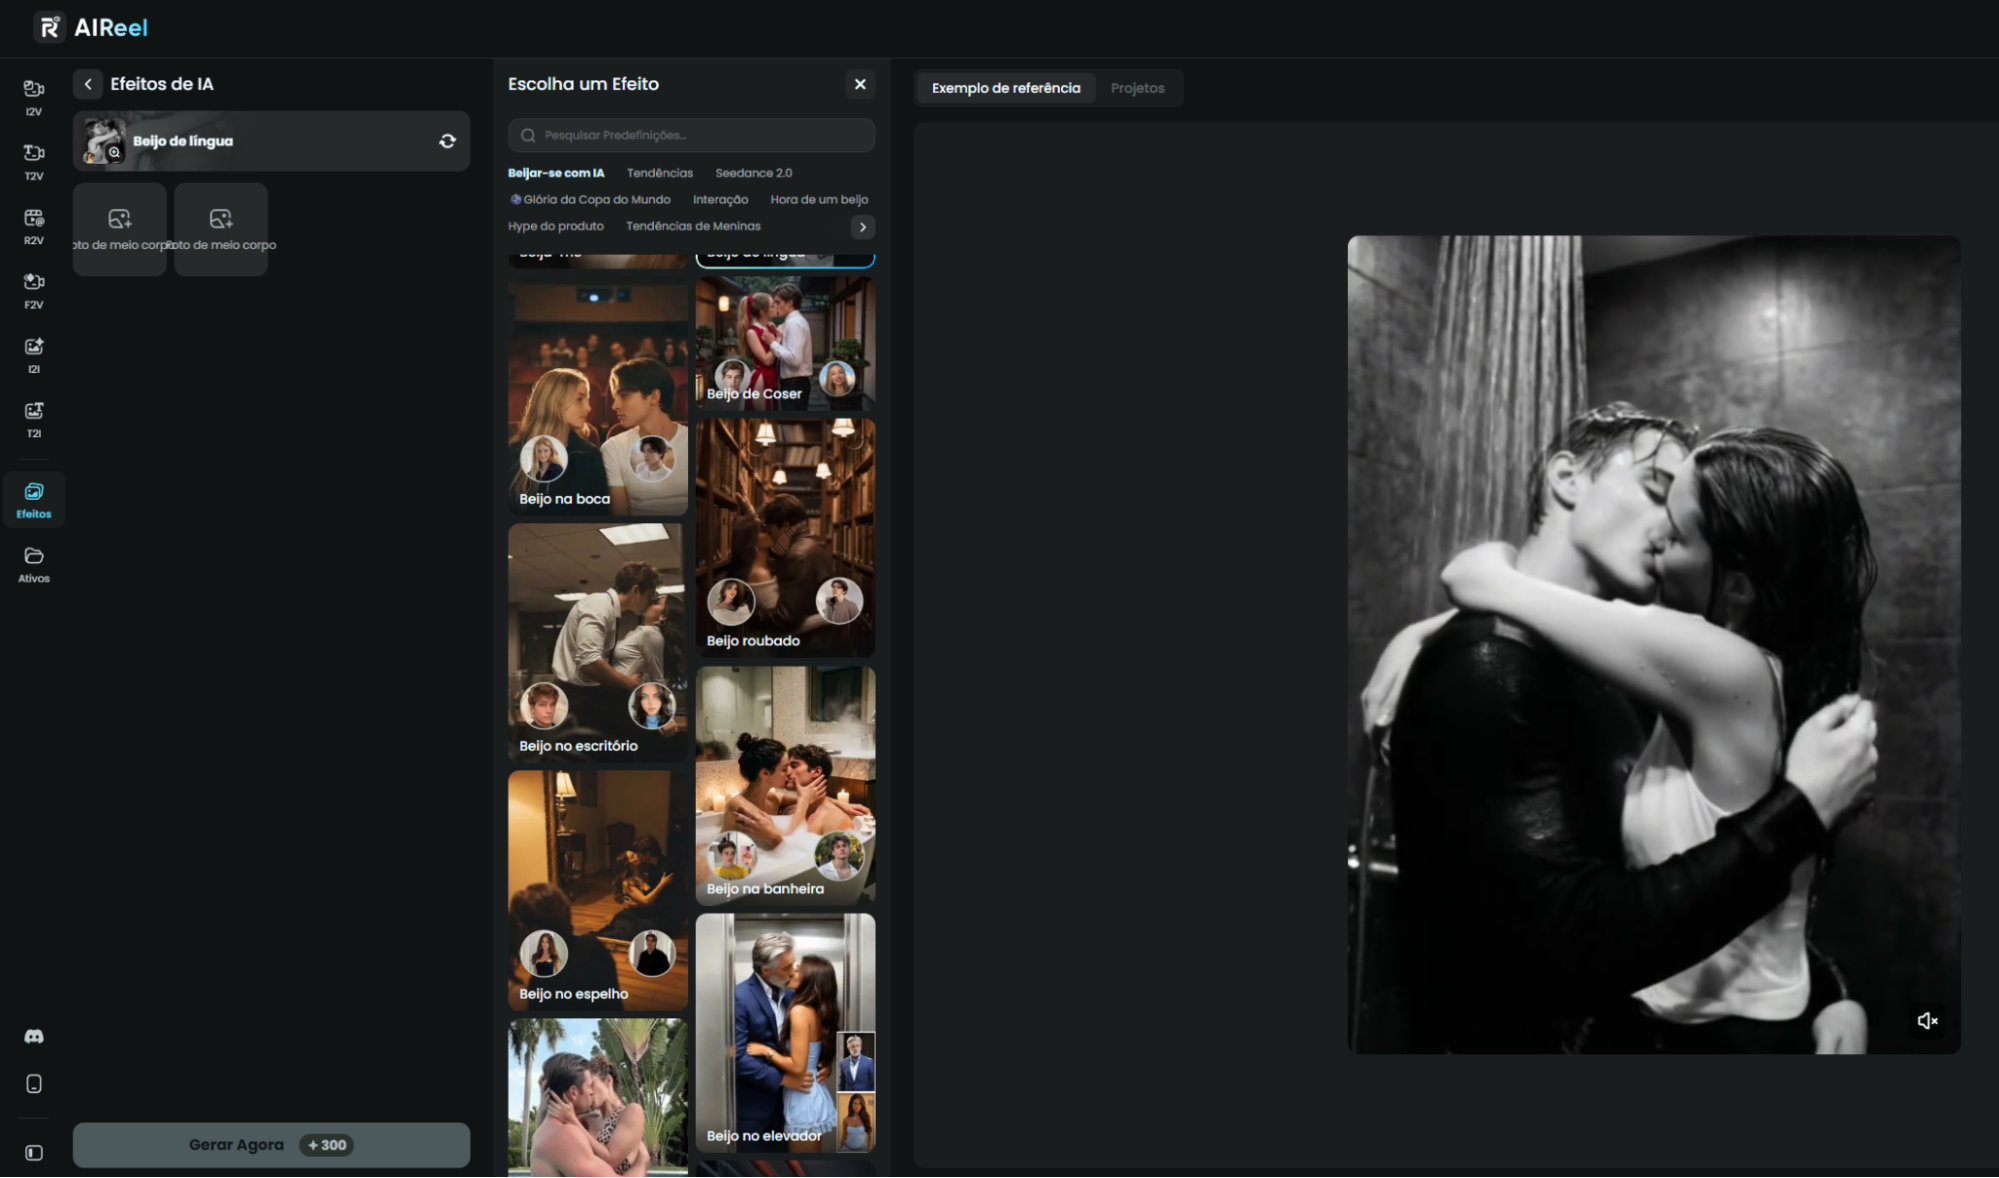1999x1178 pixels.
Task: Open the Ativos folder in sidebar
Action: (33, 565)
